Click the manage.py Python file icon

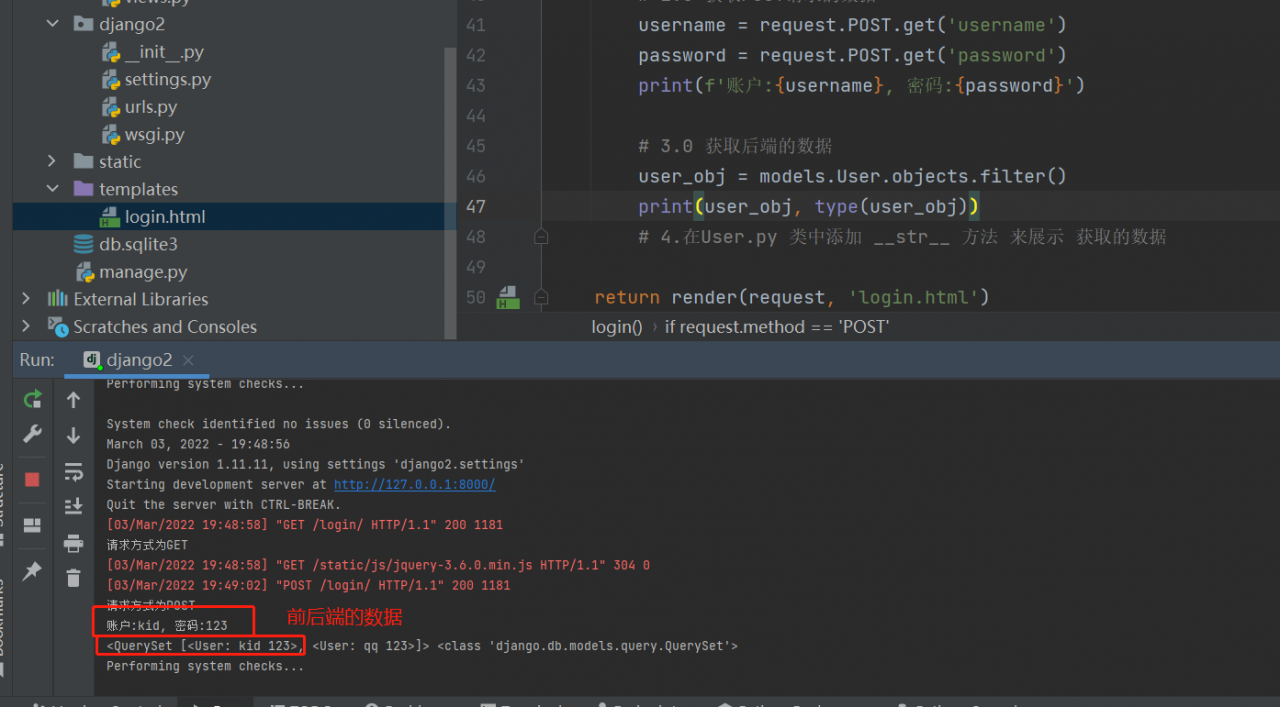coord(84,272)
